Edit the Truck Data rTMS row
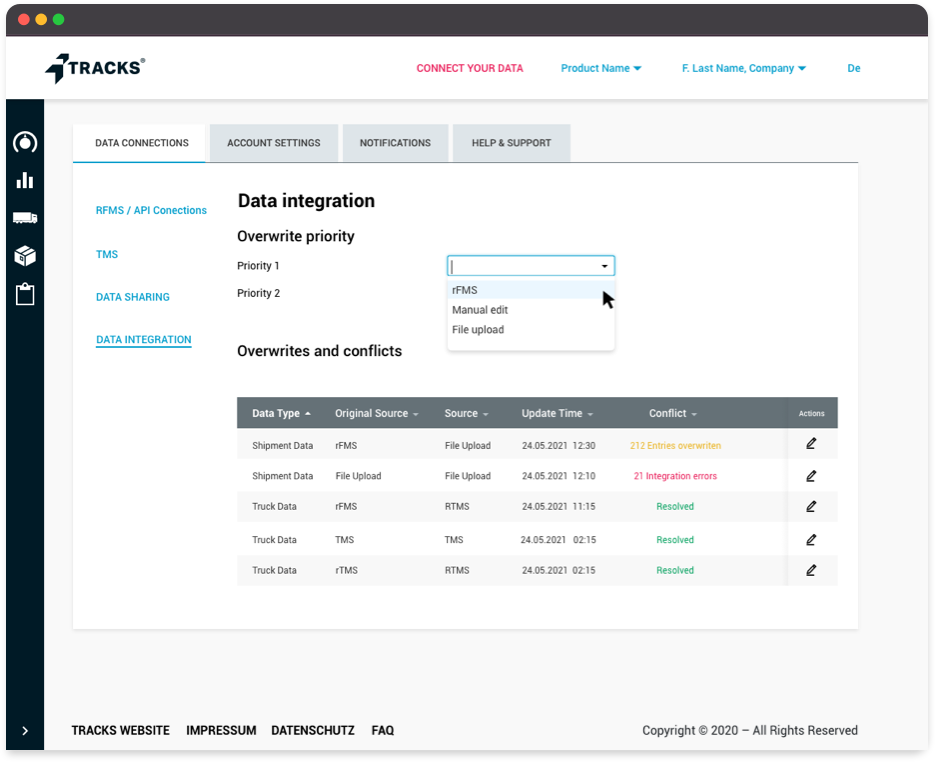 click(x=811, y=570)
